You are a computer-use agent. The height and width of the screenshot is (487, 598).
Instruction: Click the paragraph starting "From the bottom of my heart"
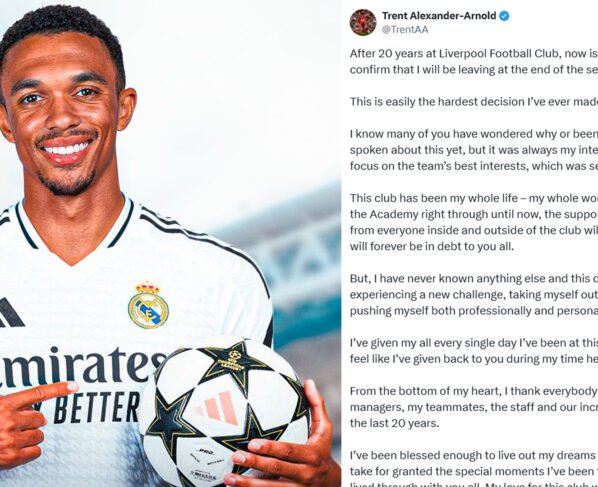coord(474,407)
